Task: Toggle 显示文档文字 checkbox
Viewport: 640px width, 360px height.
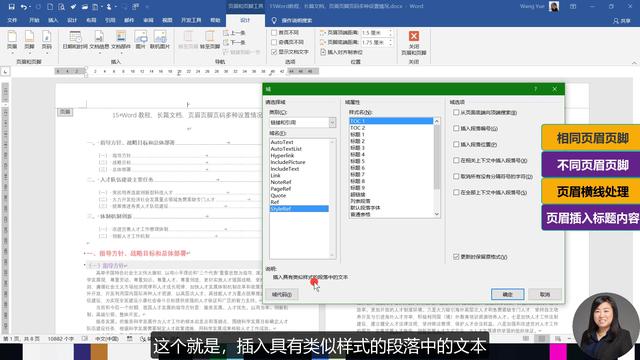Action: pos(274,52)
